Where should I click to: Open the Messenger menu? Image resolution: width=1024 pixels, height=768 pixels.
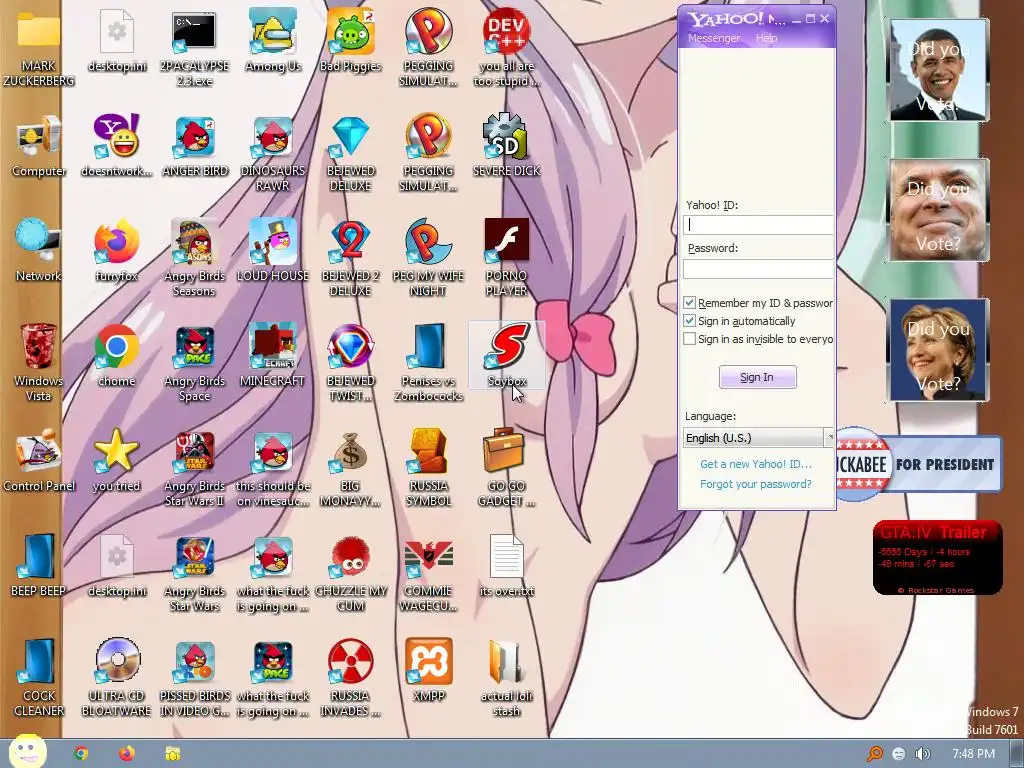[713, 38]
